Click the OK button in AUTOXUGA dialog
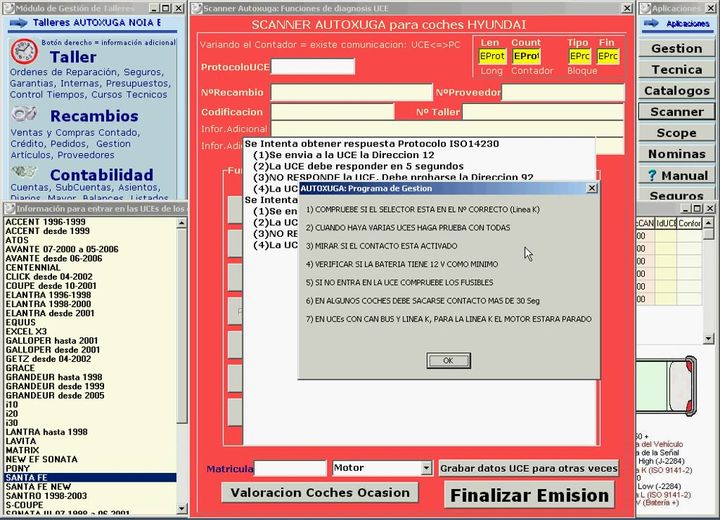This screenshot has height=520, width=720. click(x=448, y=361)
